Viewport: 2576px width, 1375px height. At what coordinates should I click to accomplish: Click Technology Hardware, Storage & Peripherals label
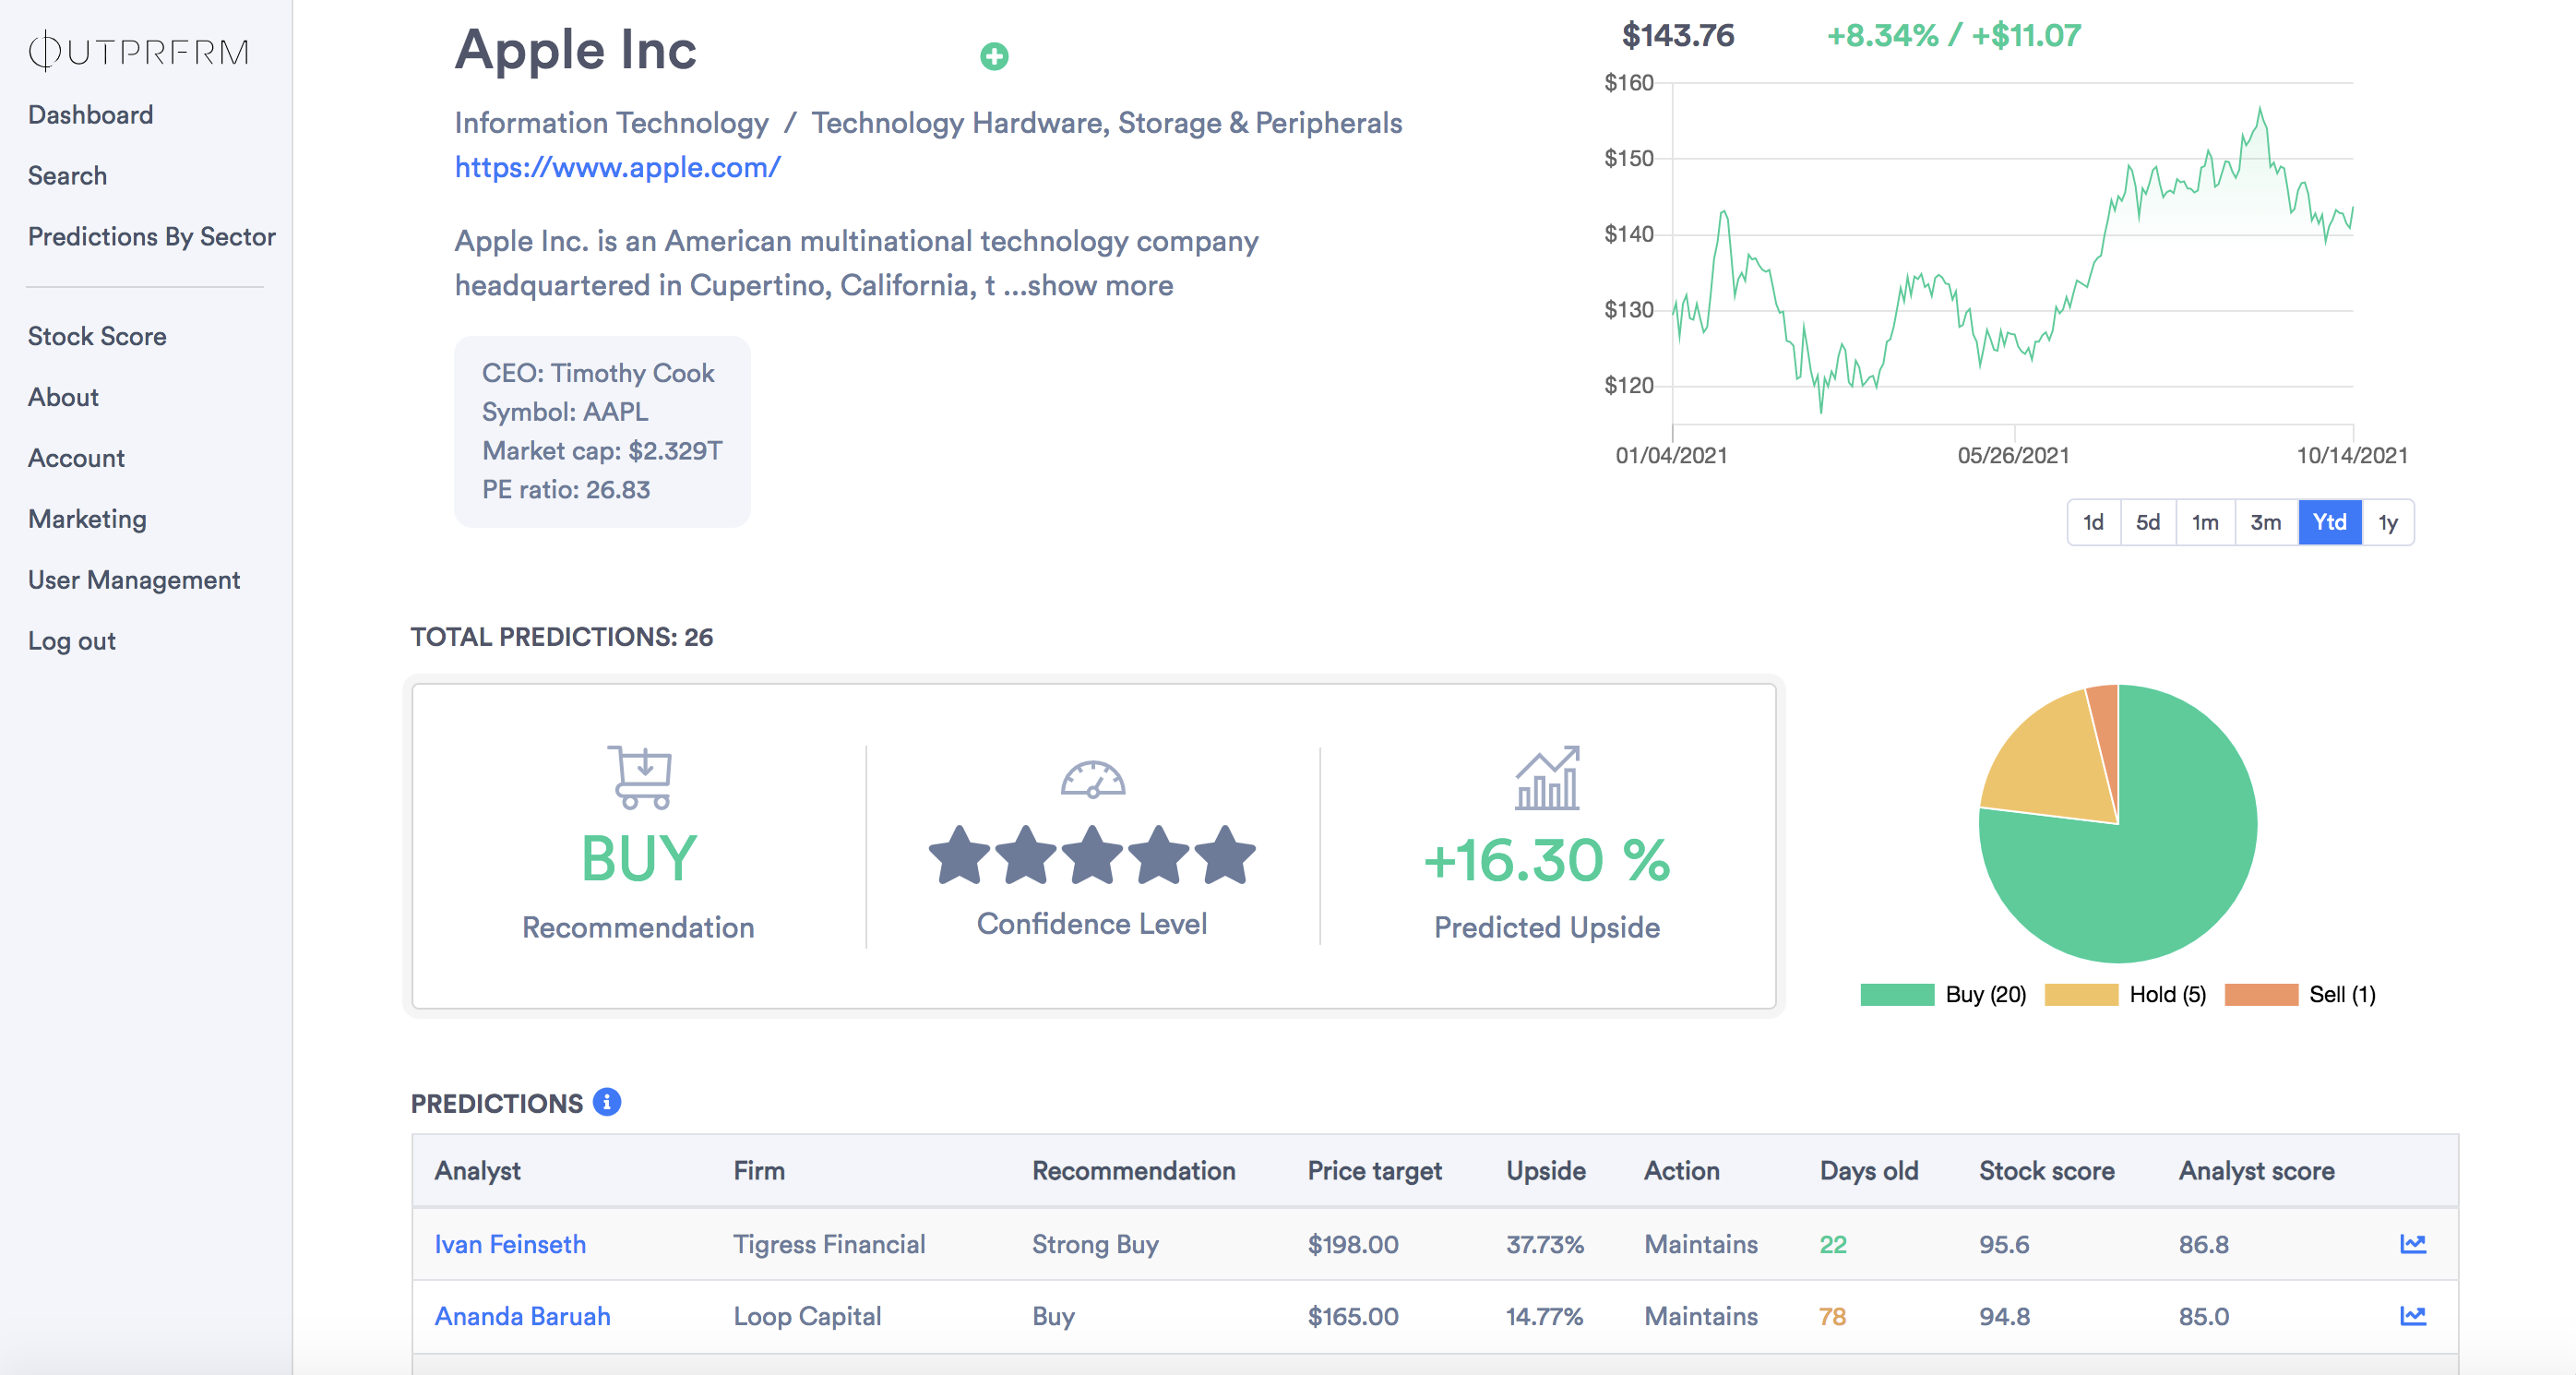point(1106,123)
